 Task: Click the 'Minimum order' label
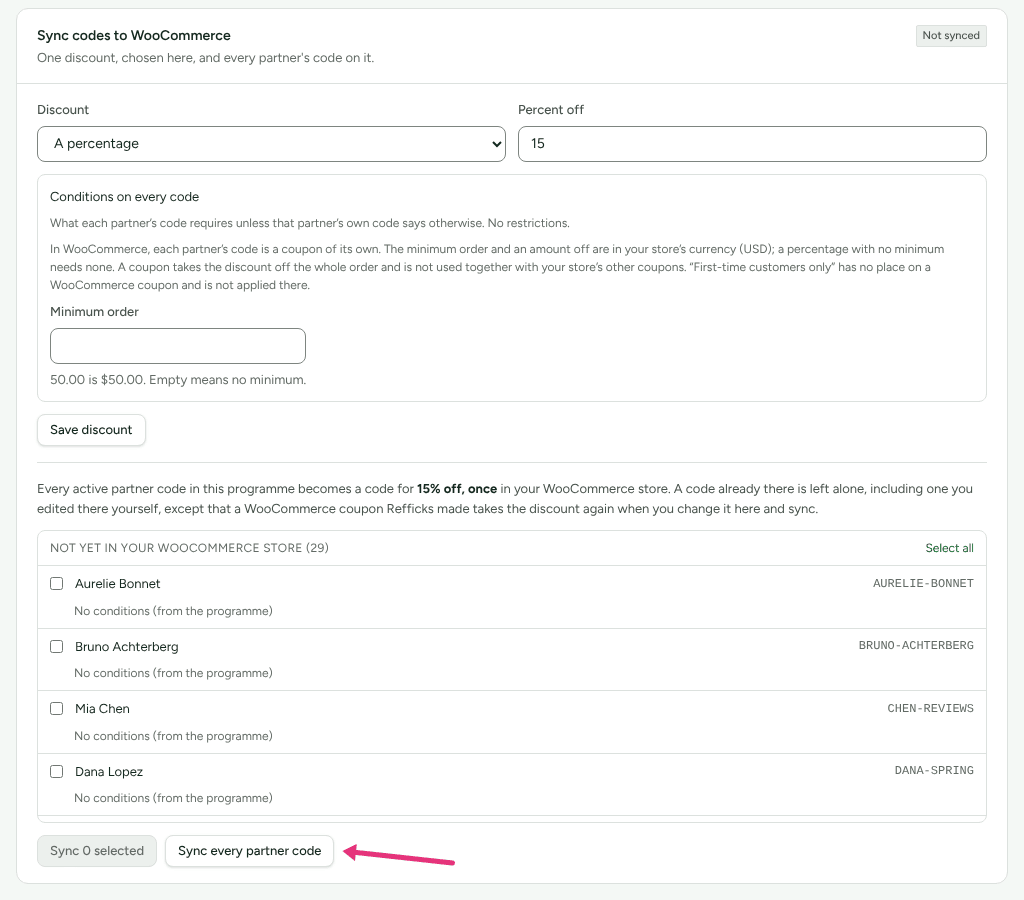pos(95,312)
